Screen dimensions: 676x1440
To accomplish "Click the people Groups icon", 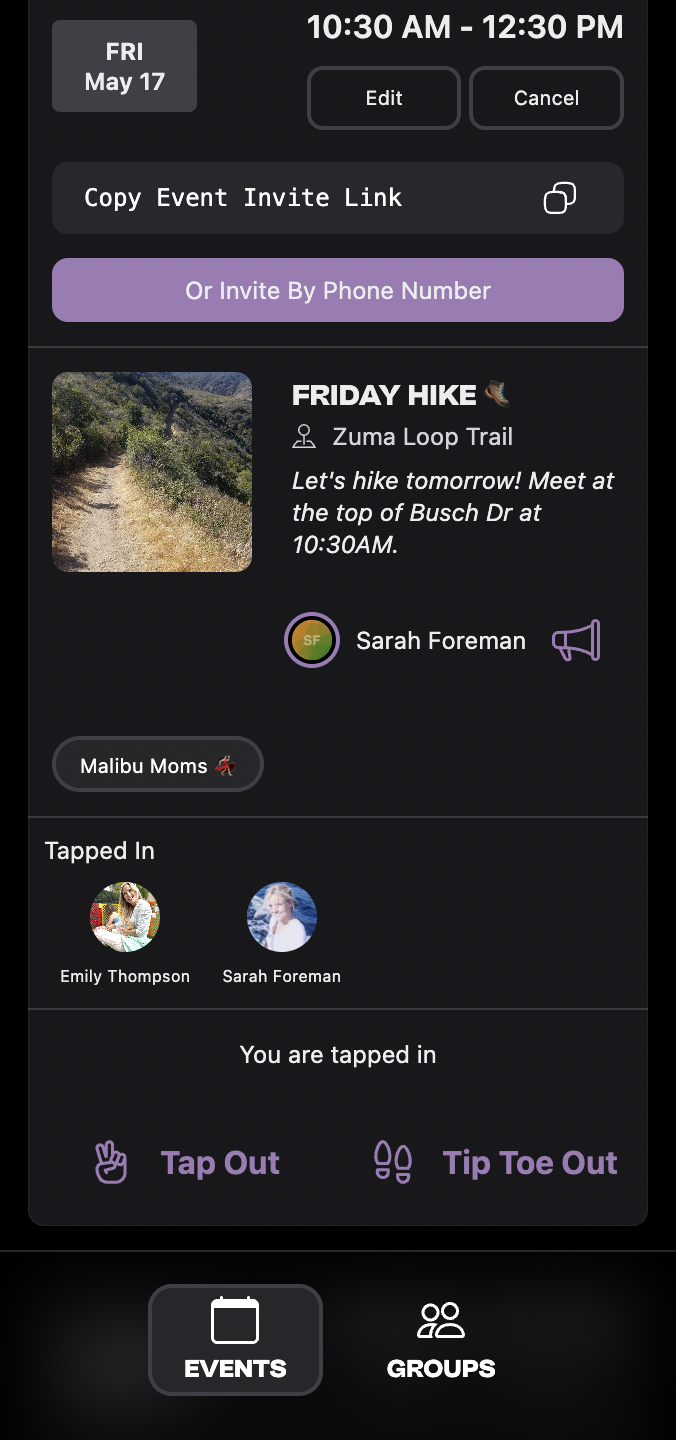I will pos(441,1320).
